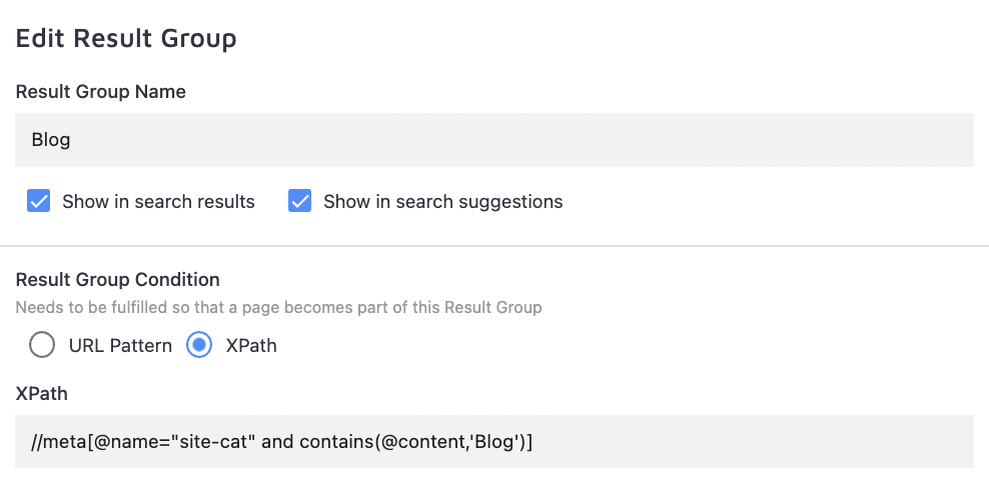The width and height of the screenshot is (989, 488).
Task: Click the Result Group Condition section title
Action: (x=118, y=280)
